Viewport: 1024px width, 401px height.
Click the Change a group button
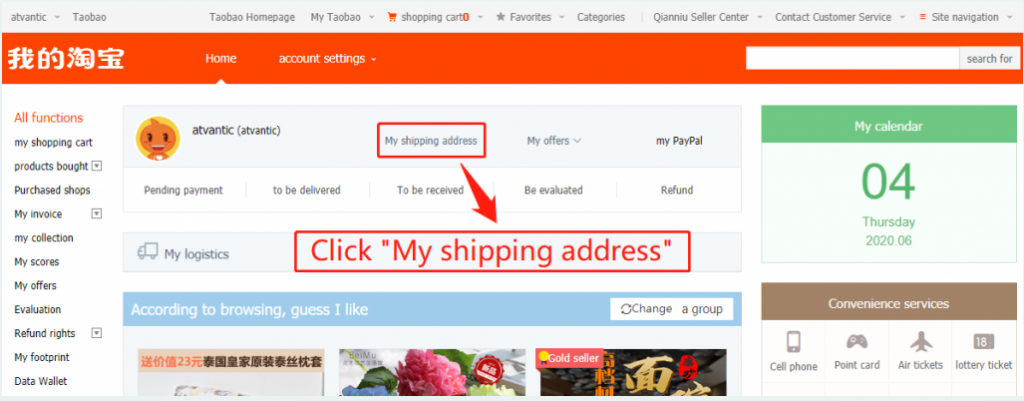point(671,309)
